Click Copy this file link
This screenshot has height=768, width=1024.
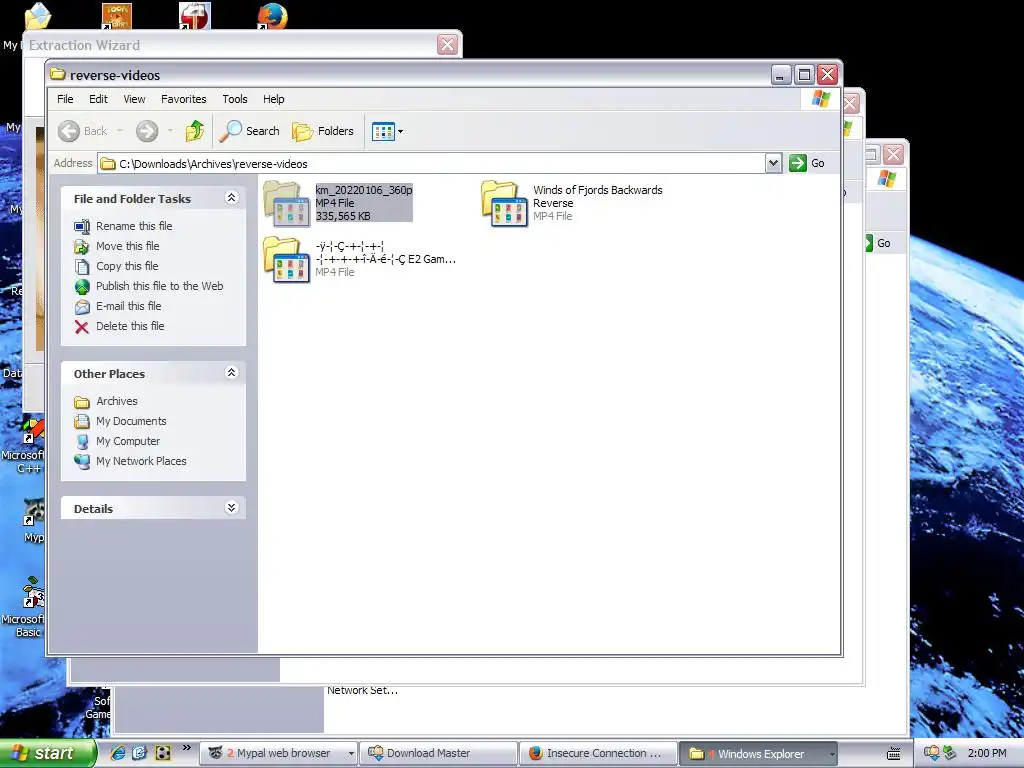127,266
